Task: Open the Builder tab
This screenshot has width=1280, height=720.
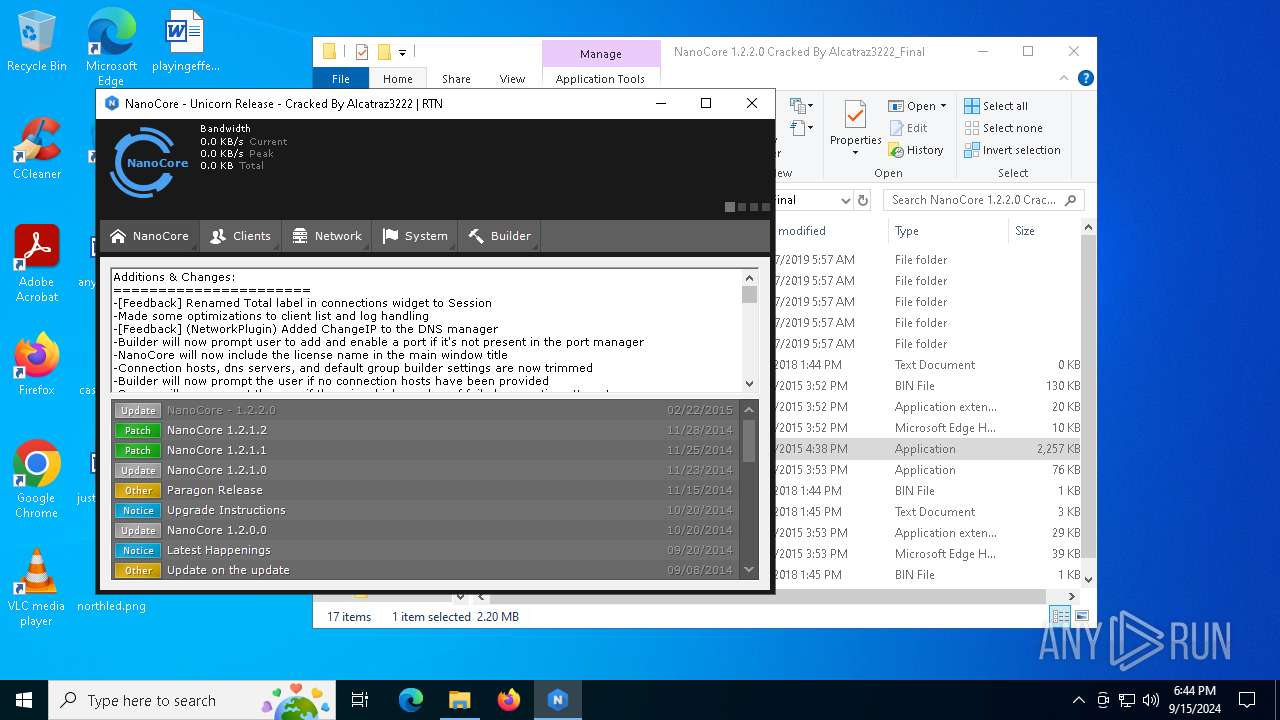Action: pos(499,236)
